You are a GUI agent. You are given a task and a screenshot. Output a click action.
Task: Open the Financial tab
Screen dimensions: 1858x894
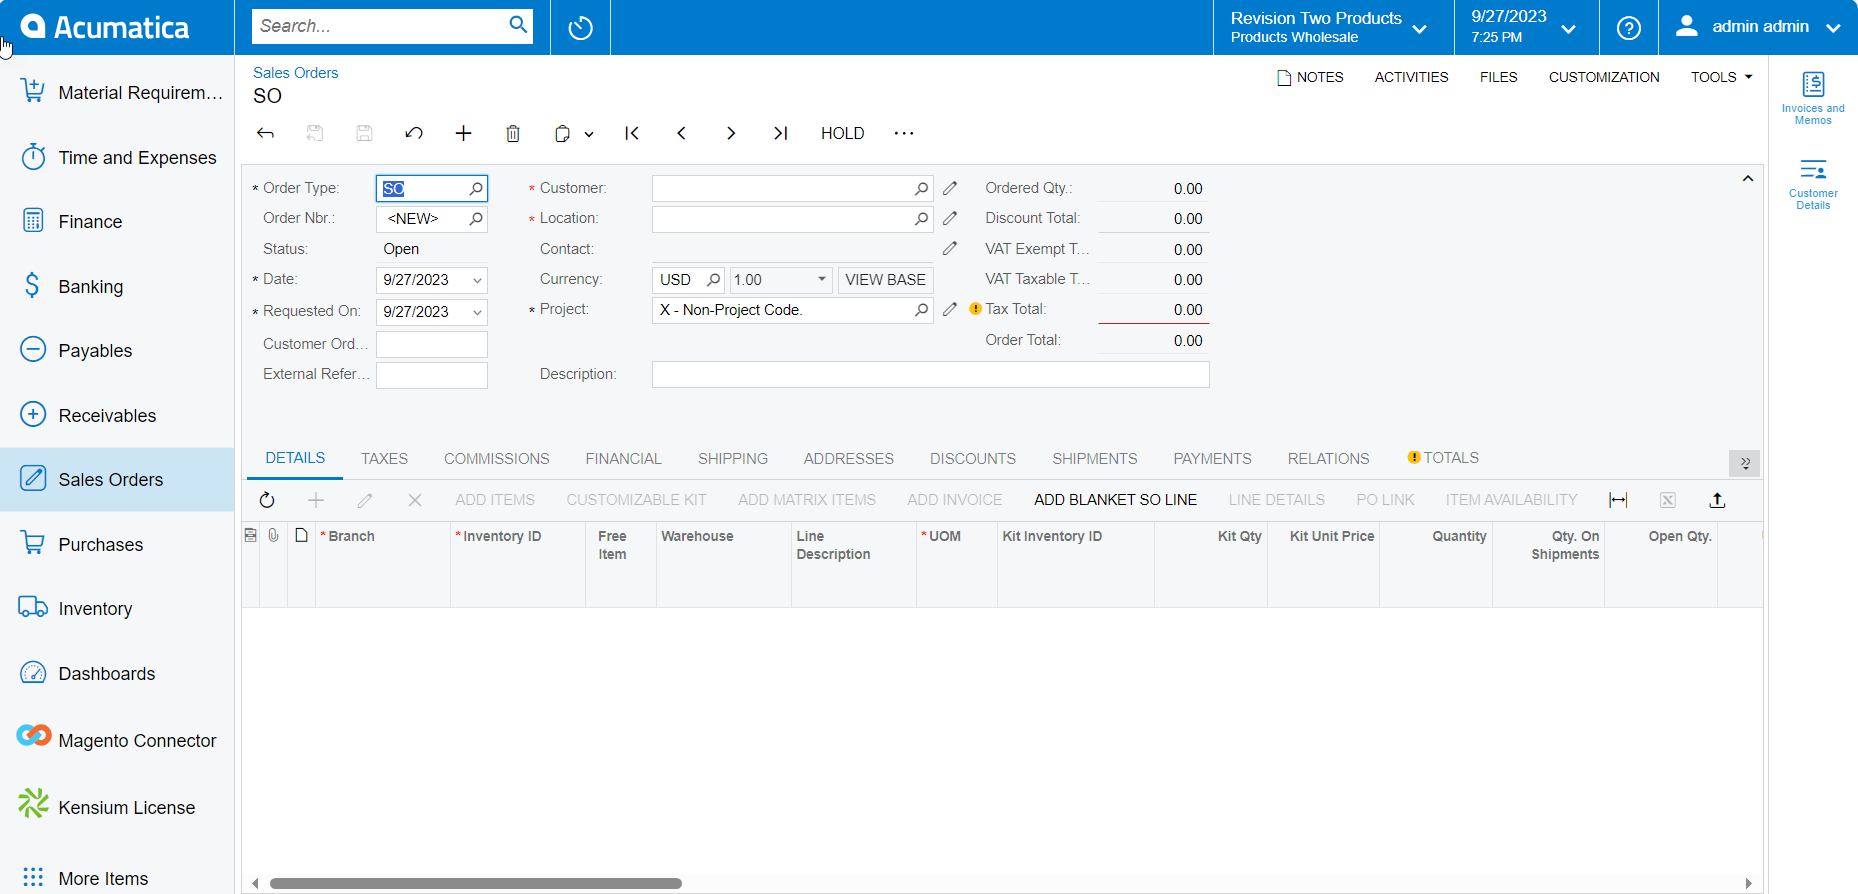(x=623, y=459)
